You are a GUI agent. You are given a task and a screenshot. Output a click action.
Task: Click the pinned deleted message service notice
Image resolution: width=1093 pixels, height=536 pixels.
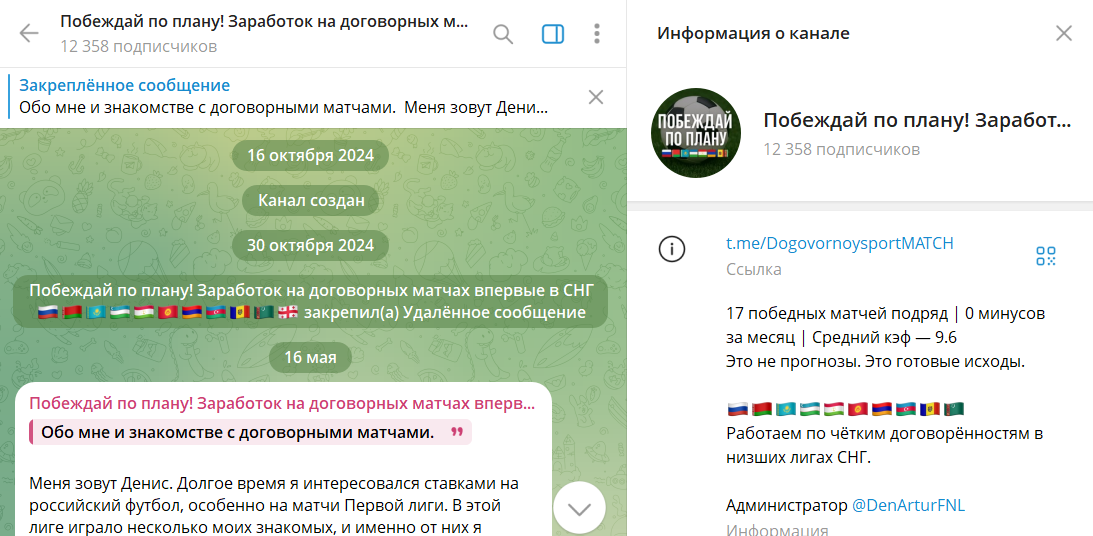pos(310,302)
